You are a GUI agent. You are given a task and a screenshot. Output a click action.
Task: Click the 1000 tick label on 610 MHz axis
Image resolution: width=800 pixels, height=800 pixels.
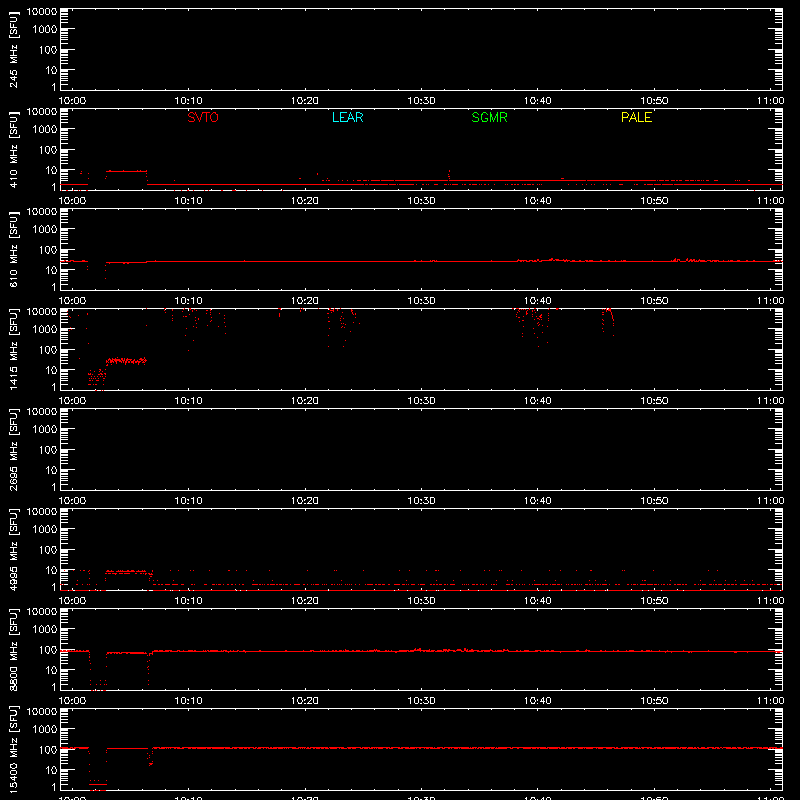click(x=45, y=230)
